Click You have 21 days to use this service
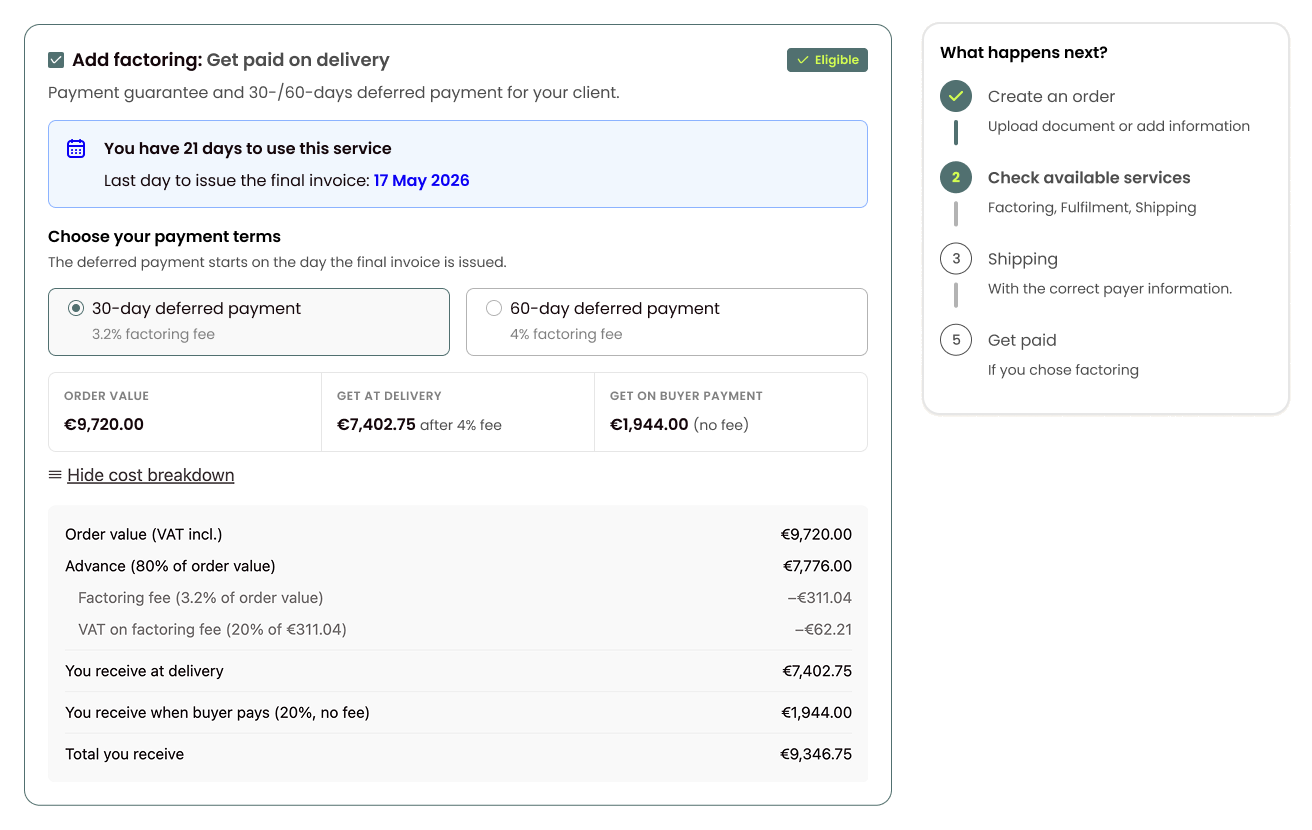 [248, 148]
